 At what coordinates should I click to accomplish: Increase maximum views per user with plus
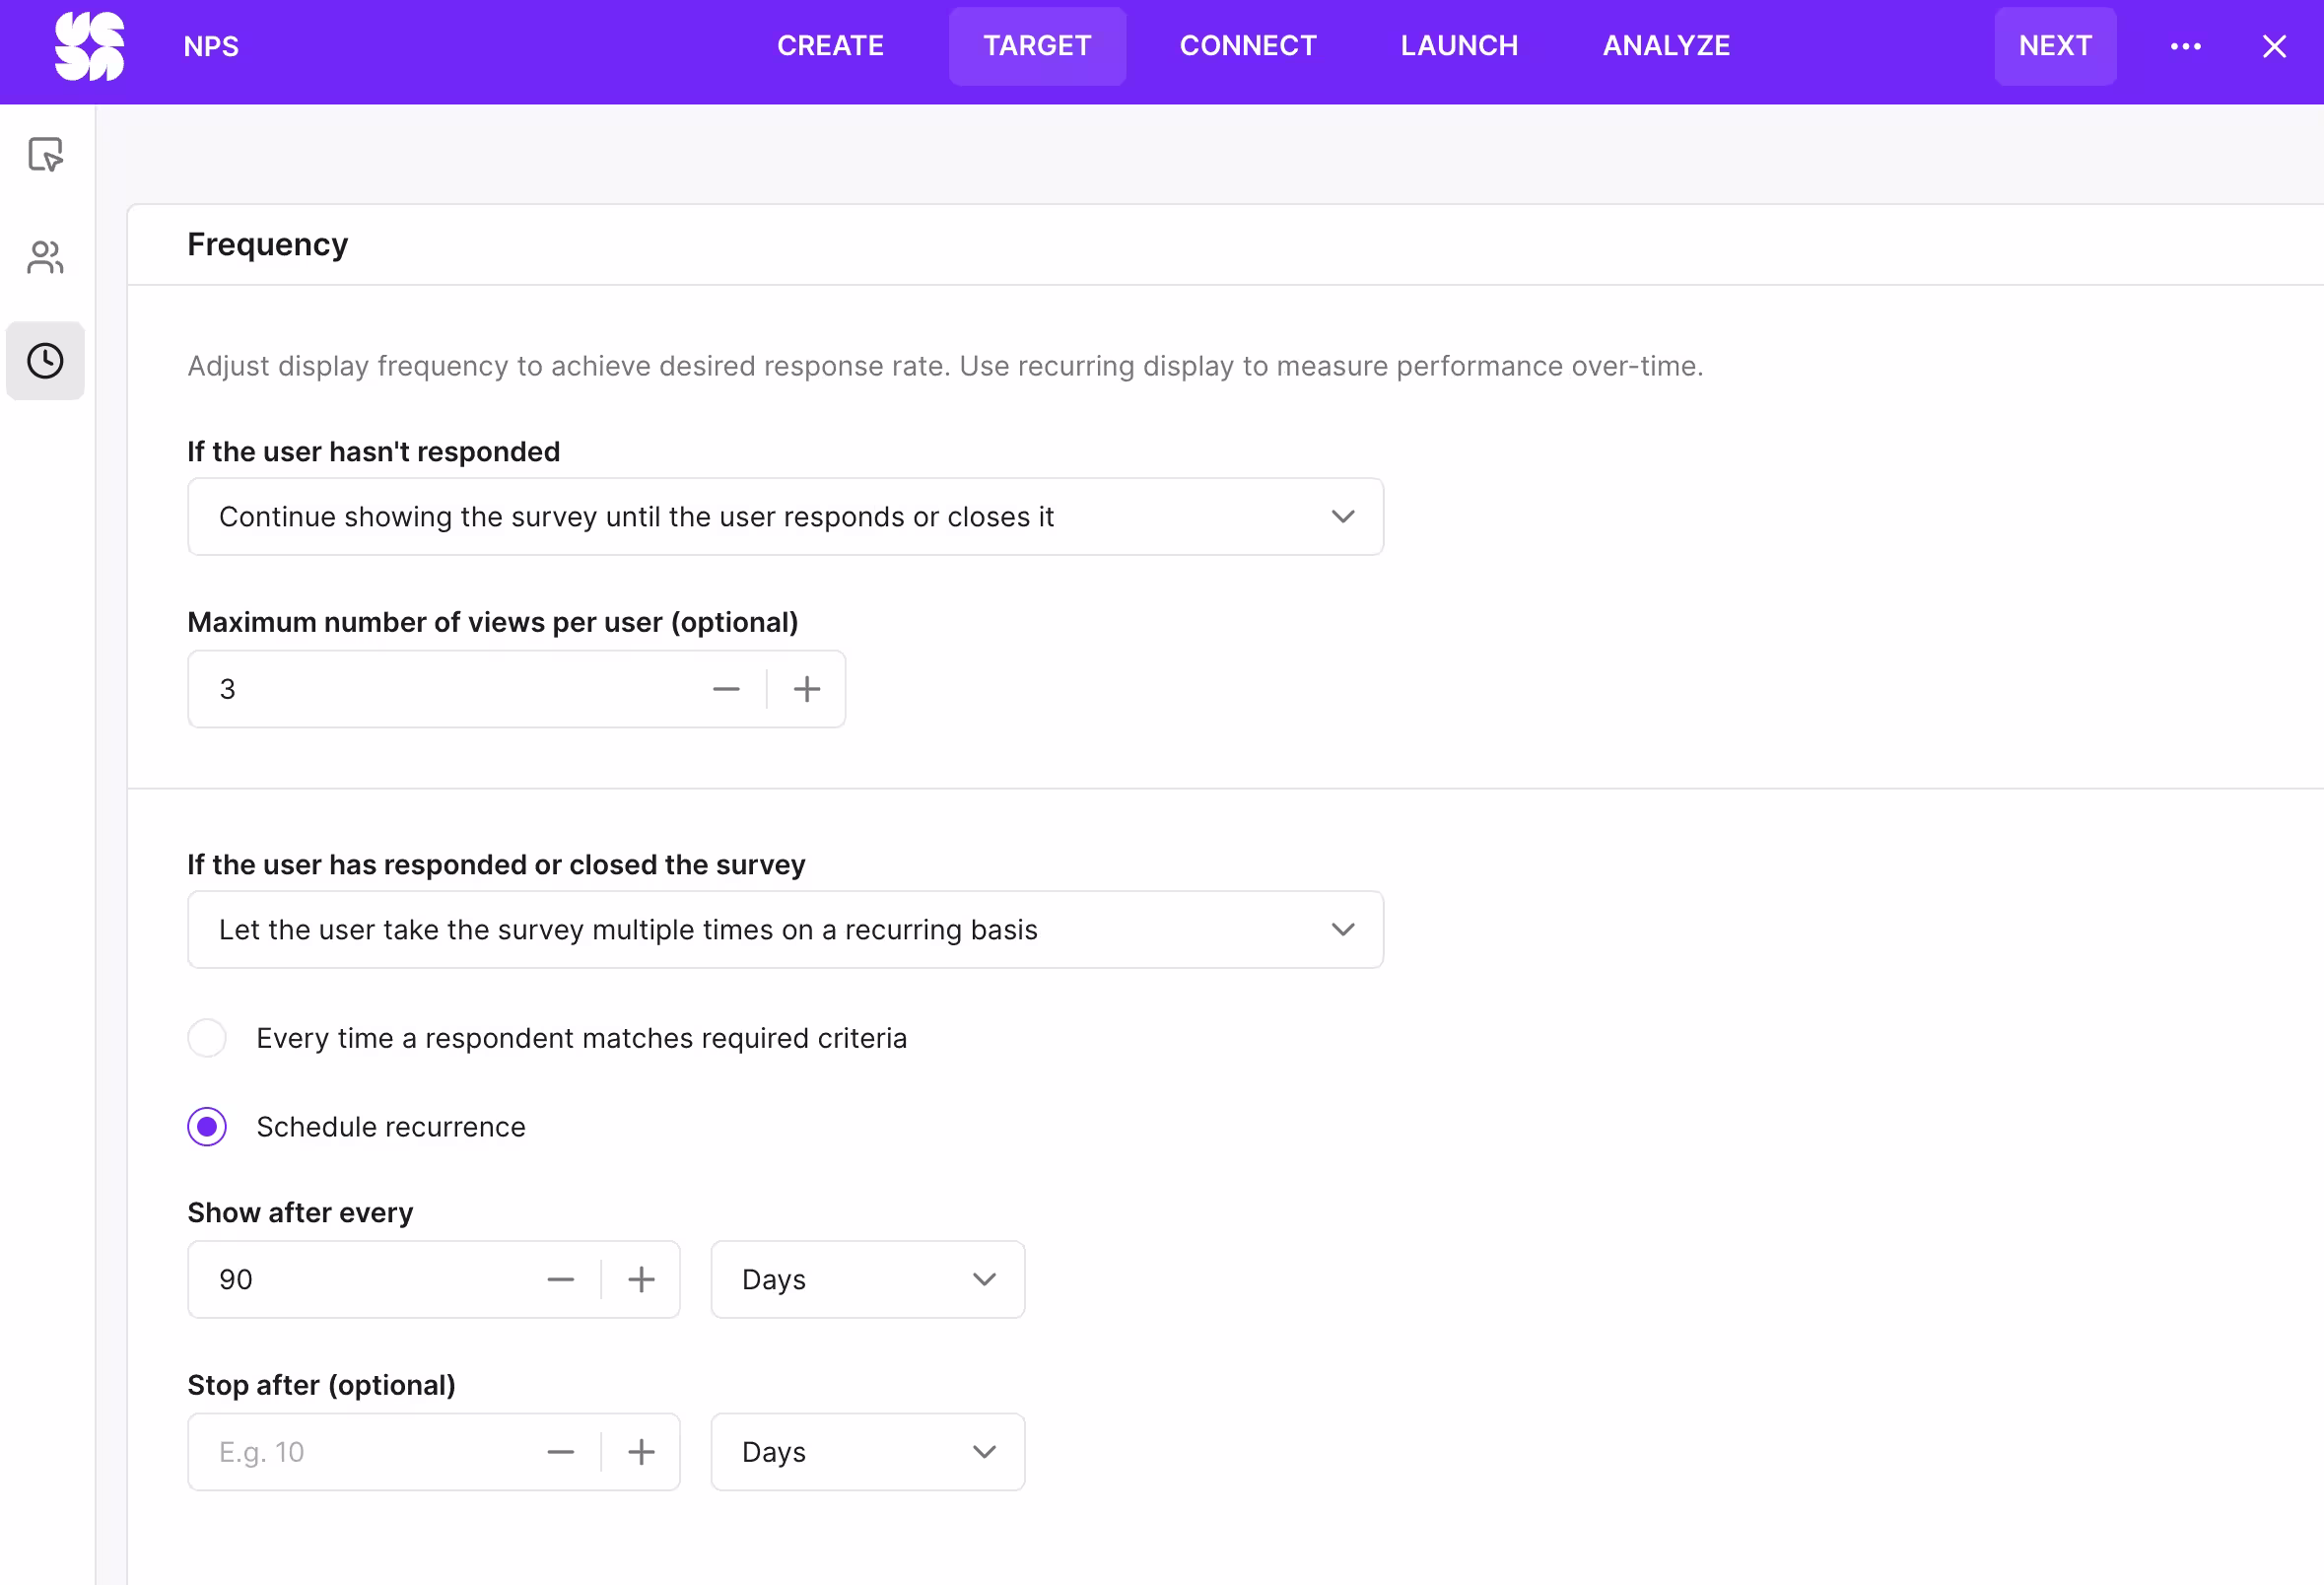pyautogui.click(x=806, y=689)
